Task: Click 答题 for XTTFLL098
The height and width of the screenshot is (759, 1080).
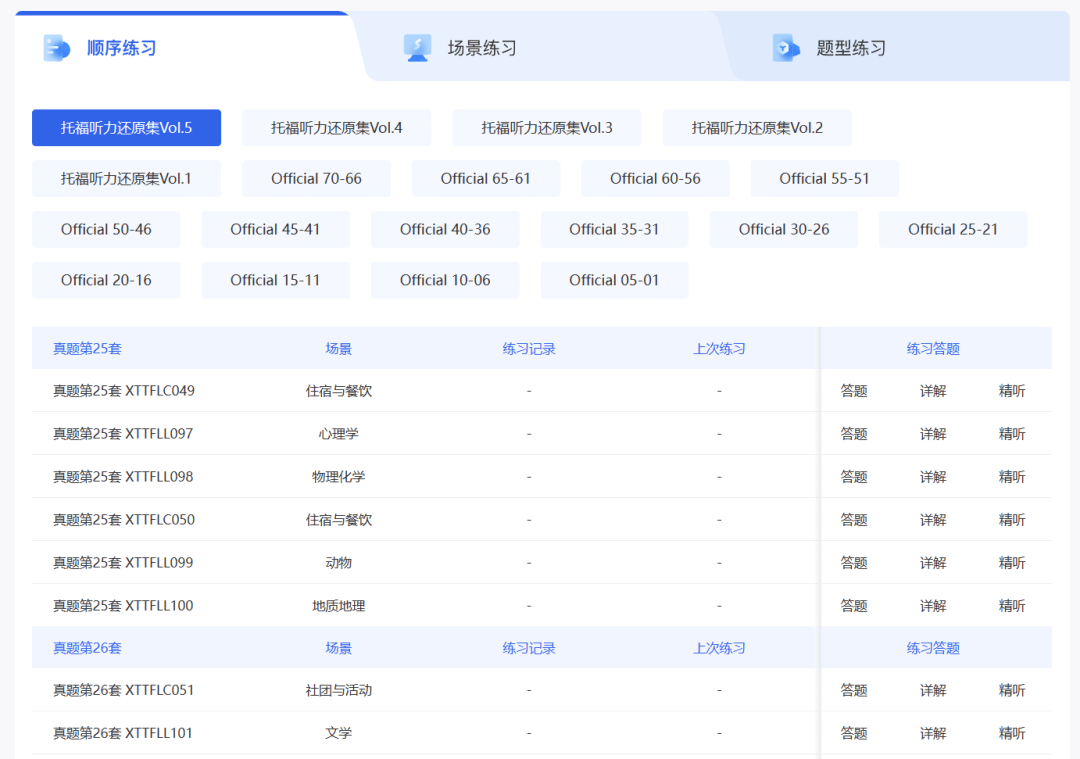Action: 854,477
